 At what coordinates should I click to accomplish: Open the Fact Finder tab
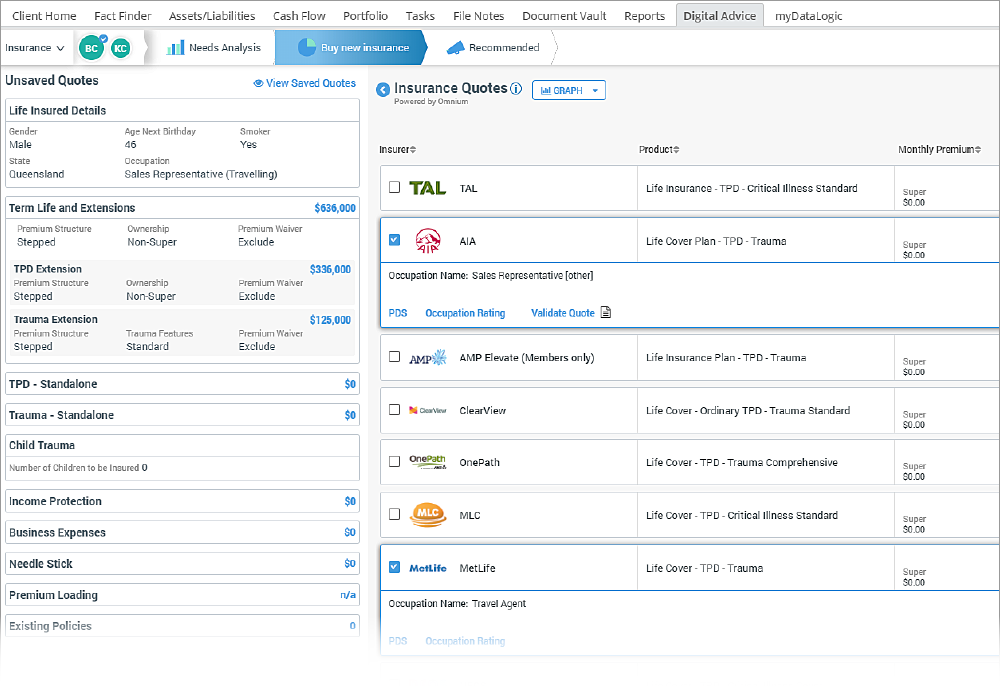[x=122, y=16]
